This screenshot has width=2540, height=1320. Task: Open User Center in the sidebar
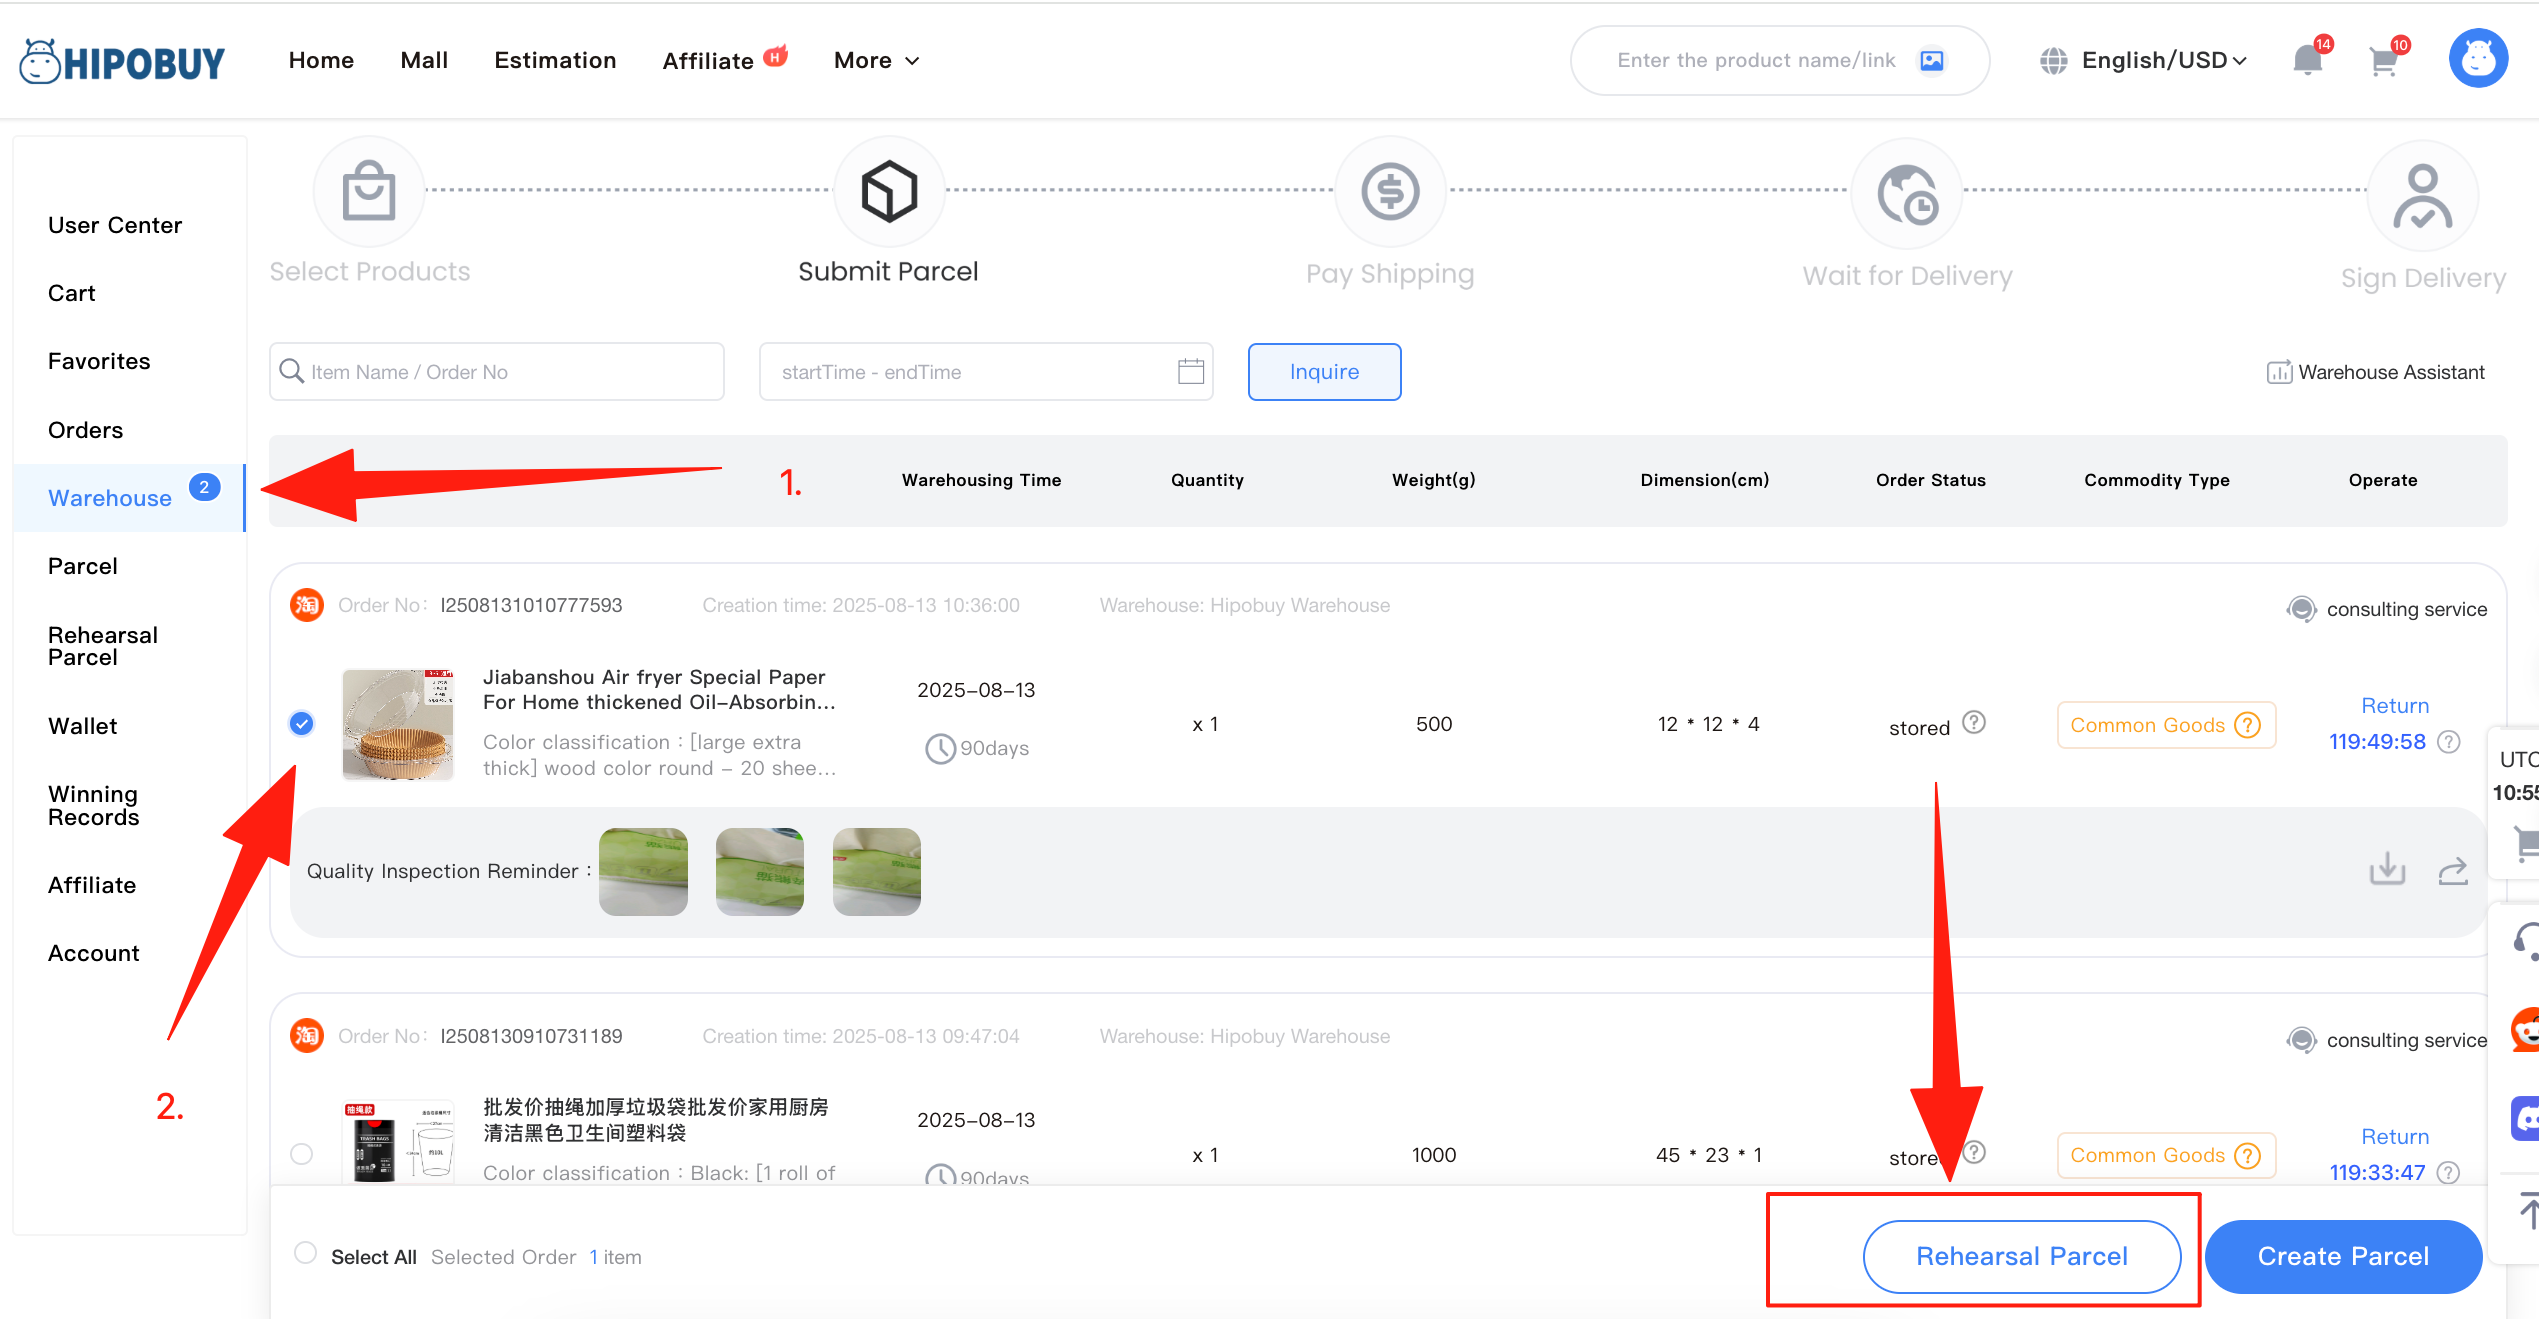point(115,225)
